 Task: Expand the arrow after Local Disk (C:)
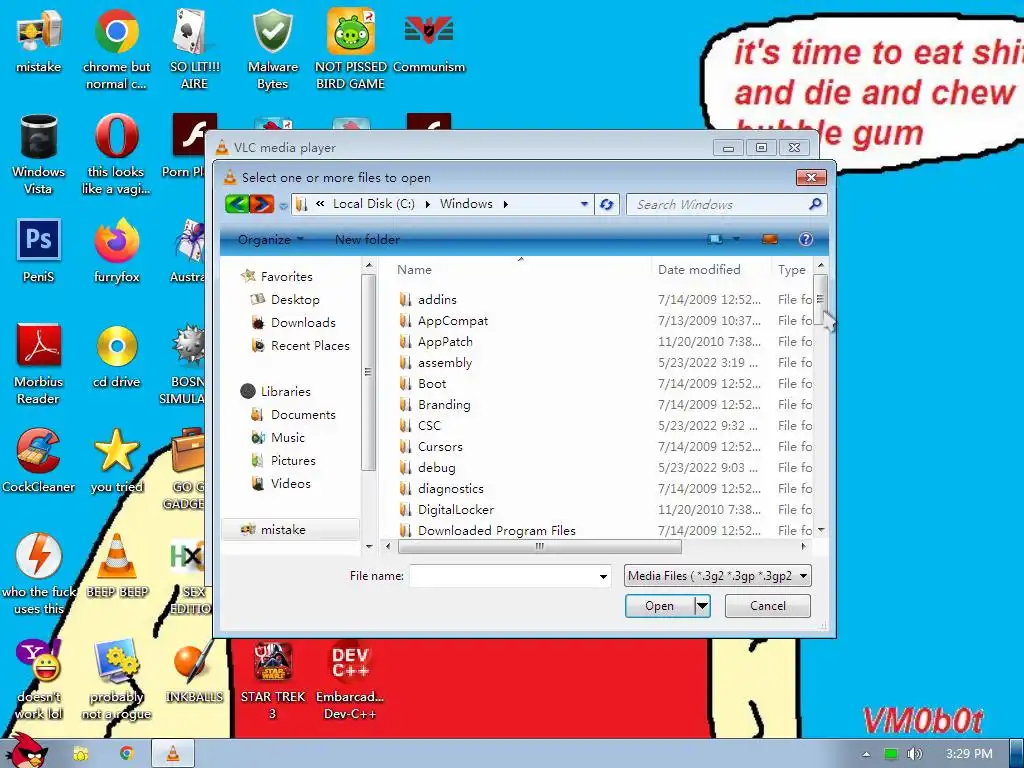coord(428,204)
